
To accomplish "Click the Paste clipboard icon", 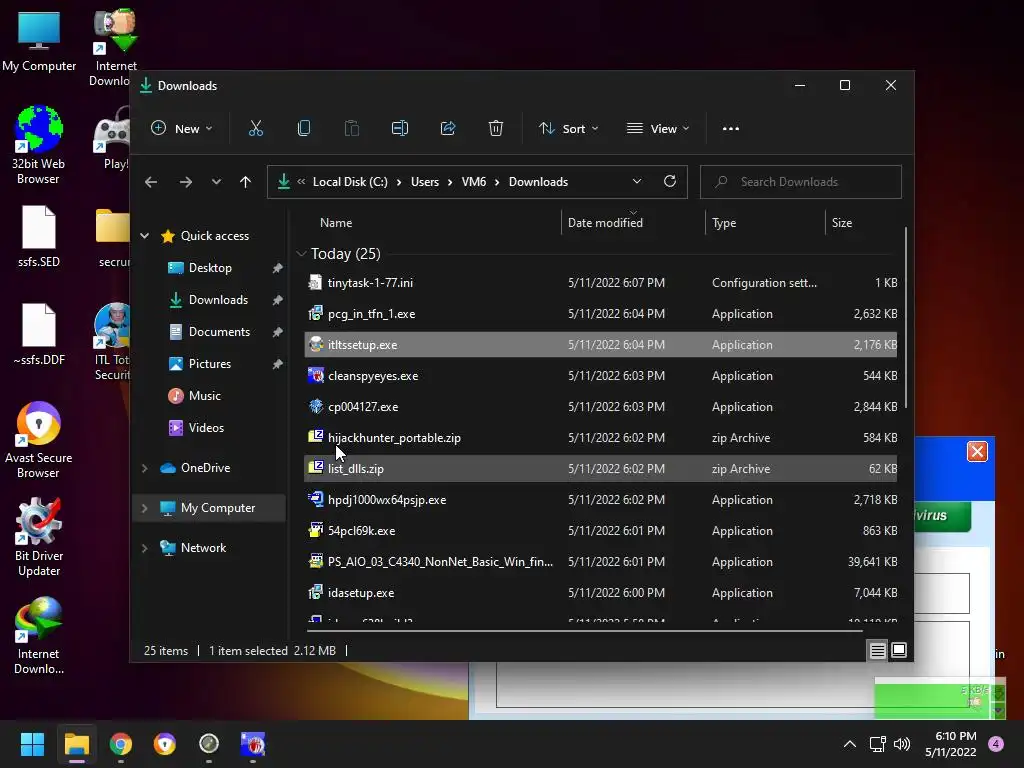I will coord(351,129).
